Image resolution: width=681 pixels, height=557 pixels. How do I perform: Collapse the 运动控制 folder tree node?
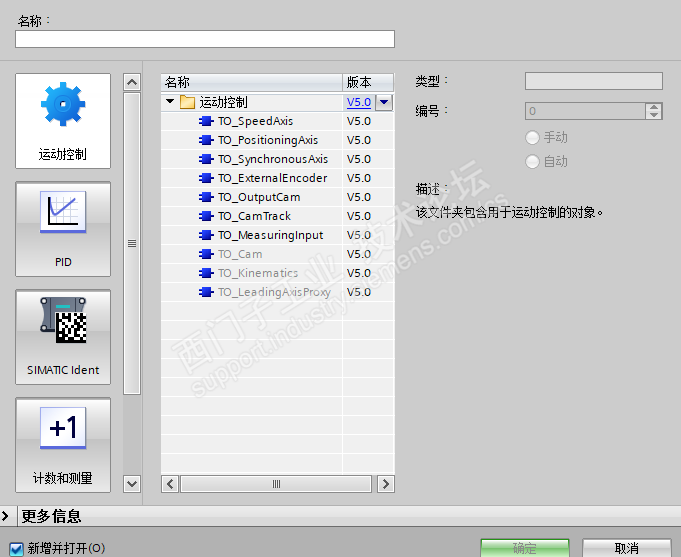170,102
